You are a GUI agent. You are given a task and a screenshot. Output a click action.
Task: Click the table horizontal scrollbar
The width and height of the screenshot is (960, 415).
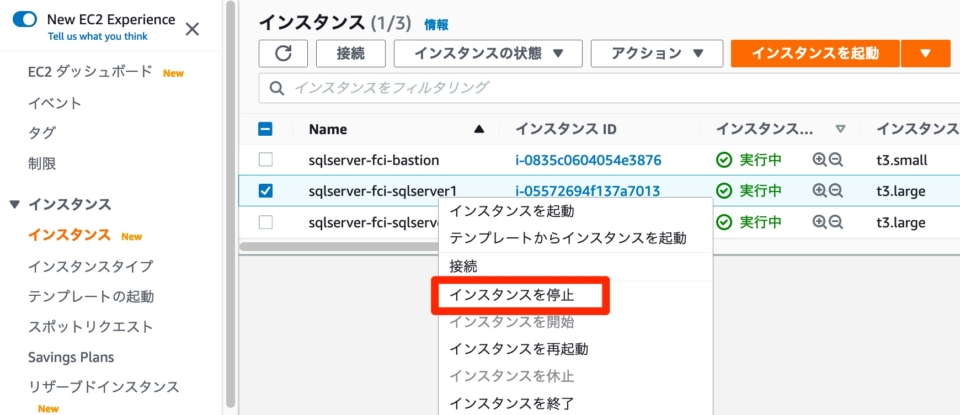(340, 247)
